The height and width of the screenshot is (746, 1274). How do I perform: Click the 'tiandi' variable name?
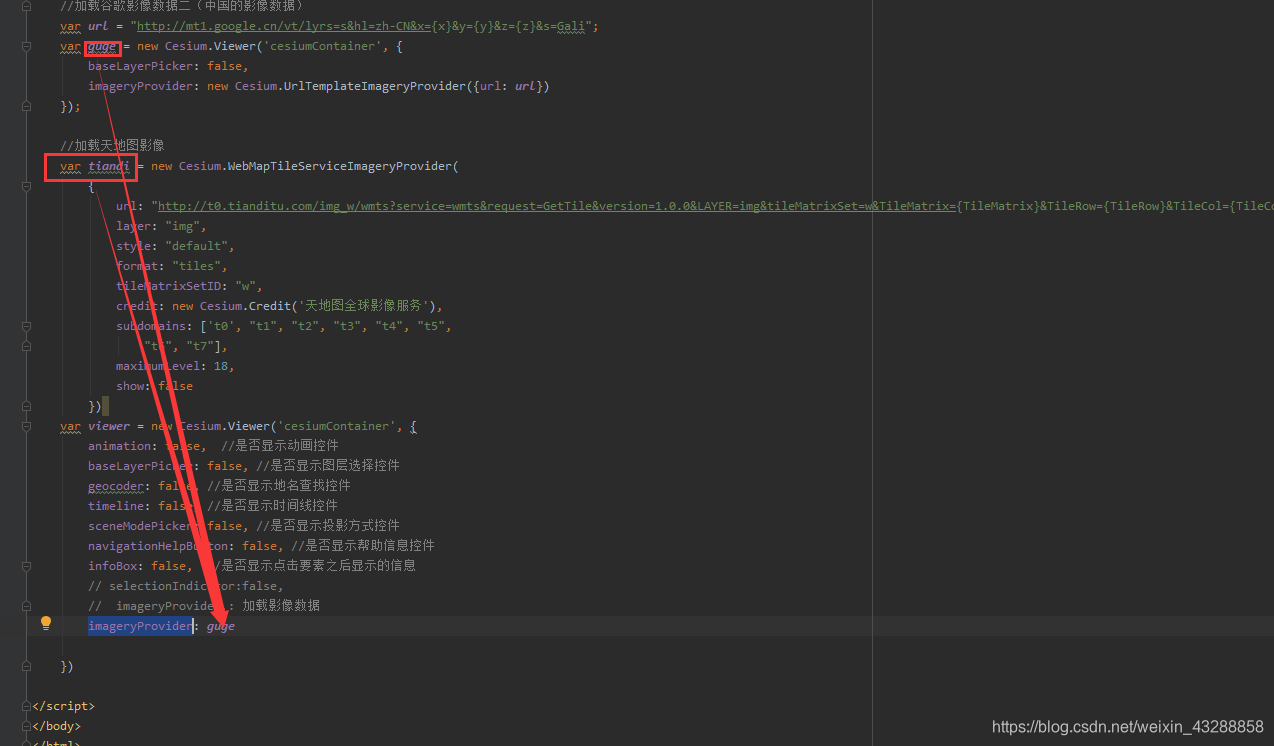109,166
